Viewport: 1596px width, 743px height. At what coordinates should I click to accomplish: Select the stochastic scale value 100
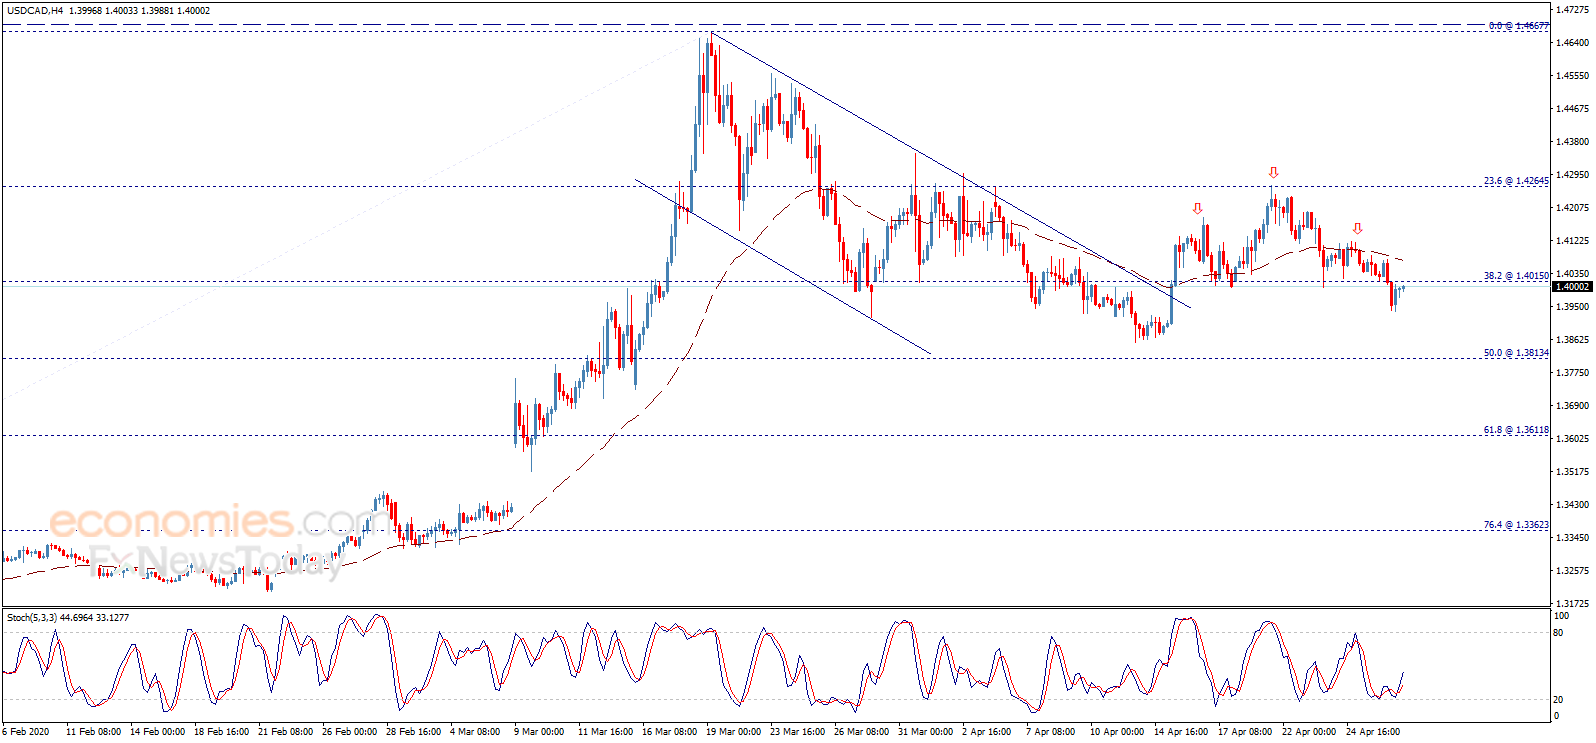pos(1561,616)
